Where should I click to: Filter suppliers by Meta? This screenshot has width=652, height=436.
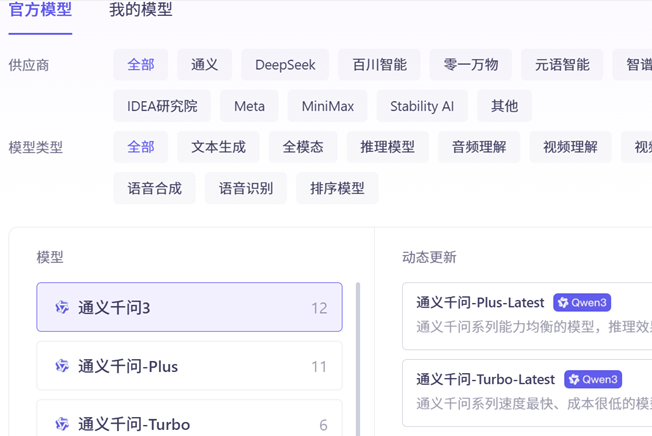coord(249,106)
